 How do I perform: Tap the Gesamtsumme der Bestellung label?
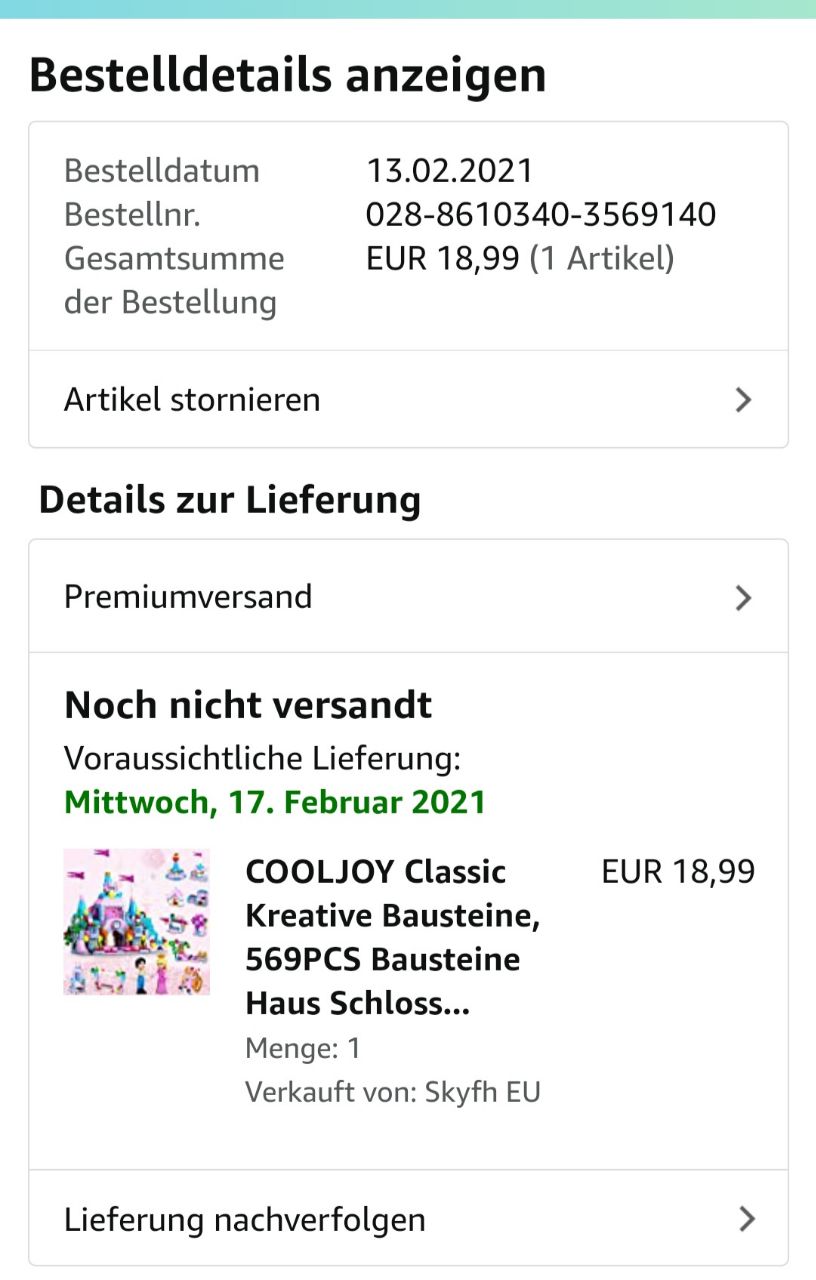pyautogui.click(x=174, y=280)
